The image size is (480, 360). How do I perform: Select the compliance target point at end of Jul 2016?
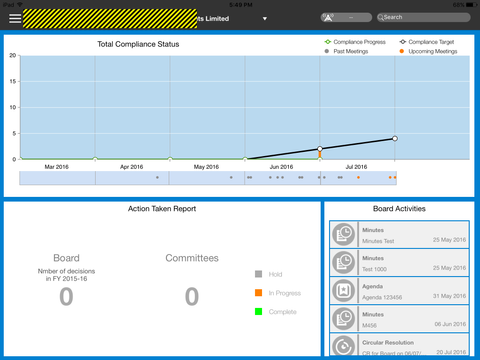click(x=395, y=138)
